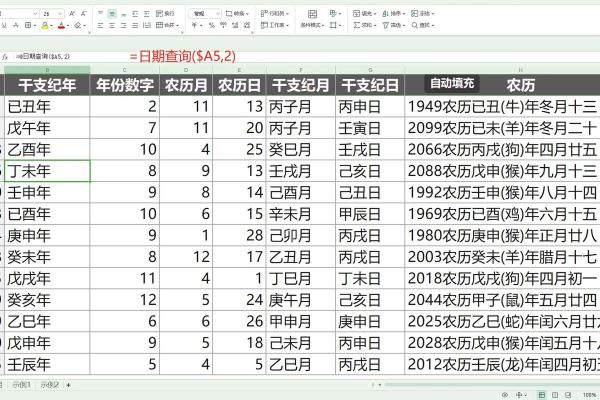Click the freeze panes (冻结) button

click(x=422, y=14)
